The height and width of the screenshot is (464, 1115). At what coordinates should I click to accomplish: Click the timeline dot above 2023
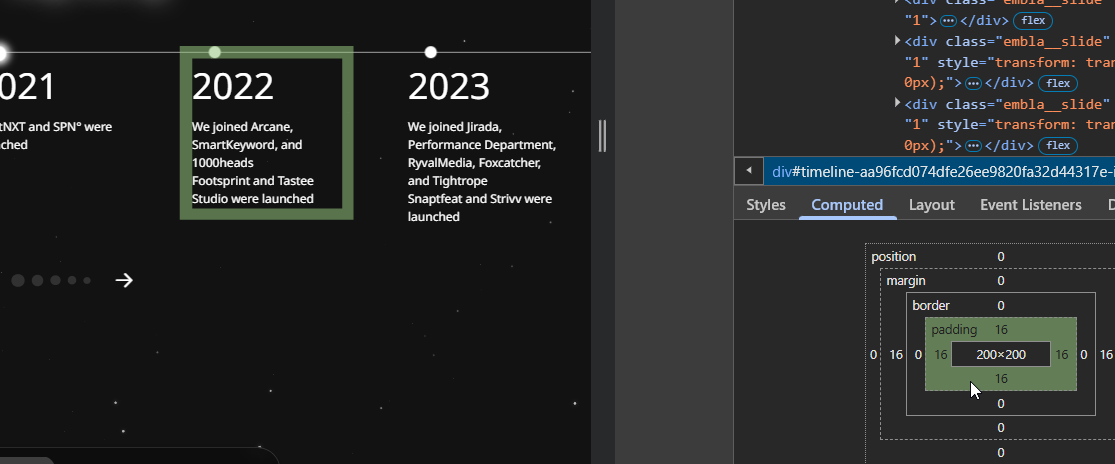430,52
